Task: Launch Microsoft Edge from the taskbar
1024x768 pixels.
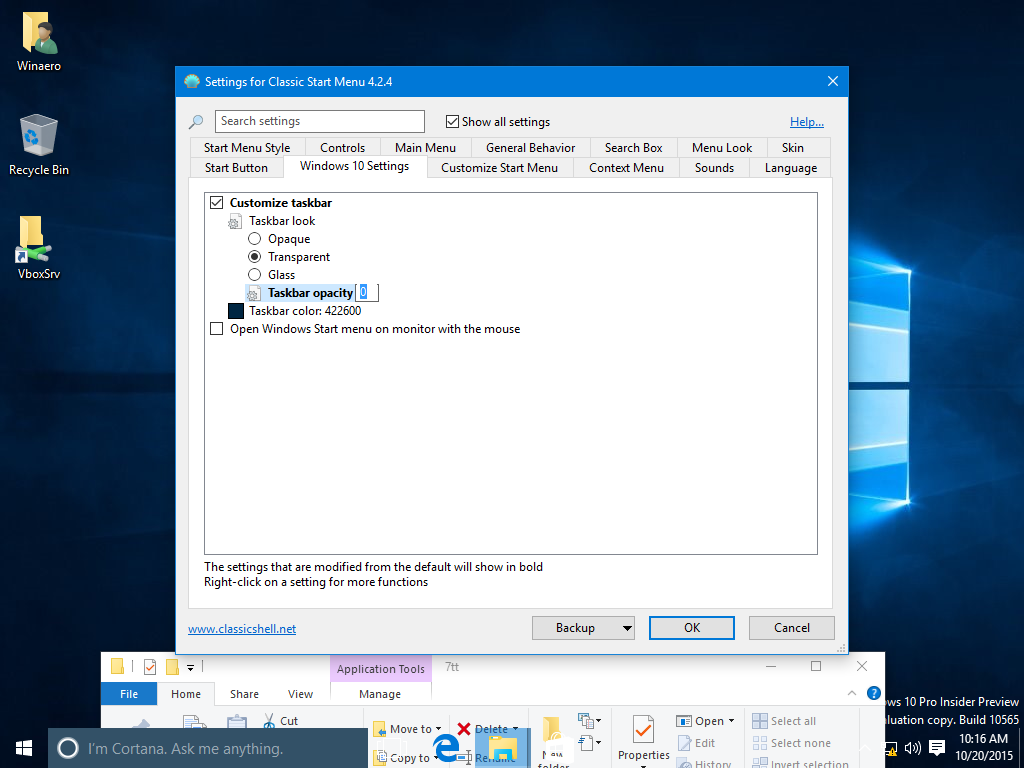Action: (447, 748)
